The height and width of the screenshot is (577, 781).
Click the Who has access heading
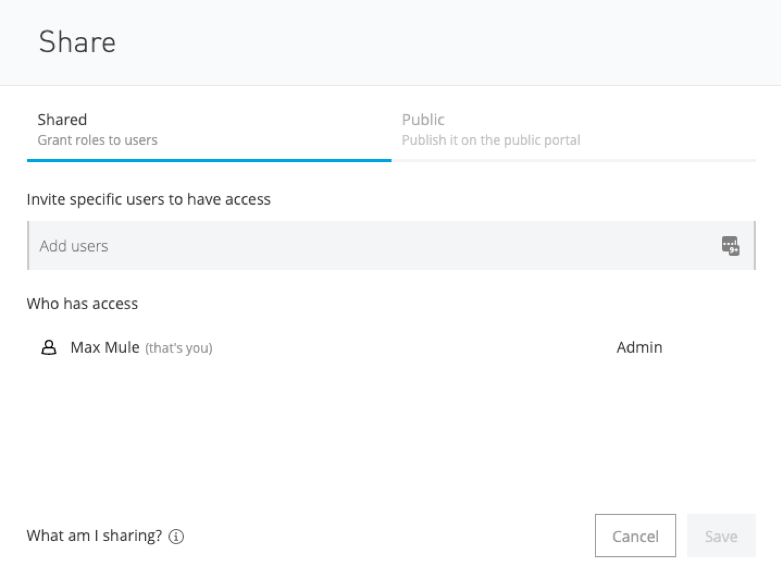pyautogui.click(x=82, y=303)
